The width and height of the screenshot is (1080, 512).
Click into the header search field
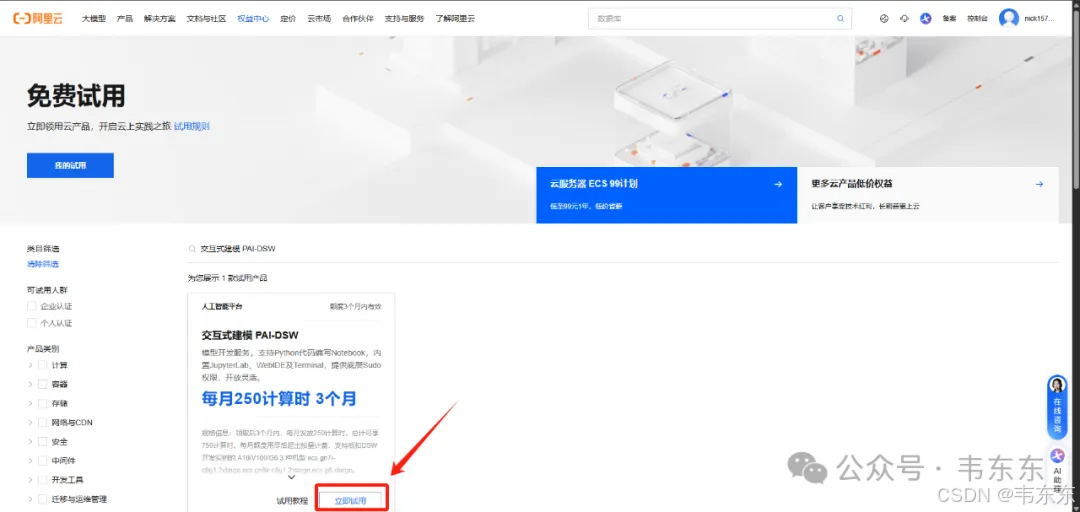pos(720,19)
